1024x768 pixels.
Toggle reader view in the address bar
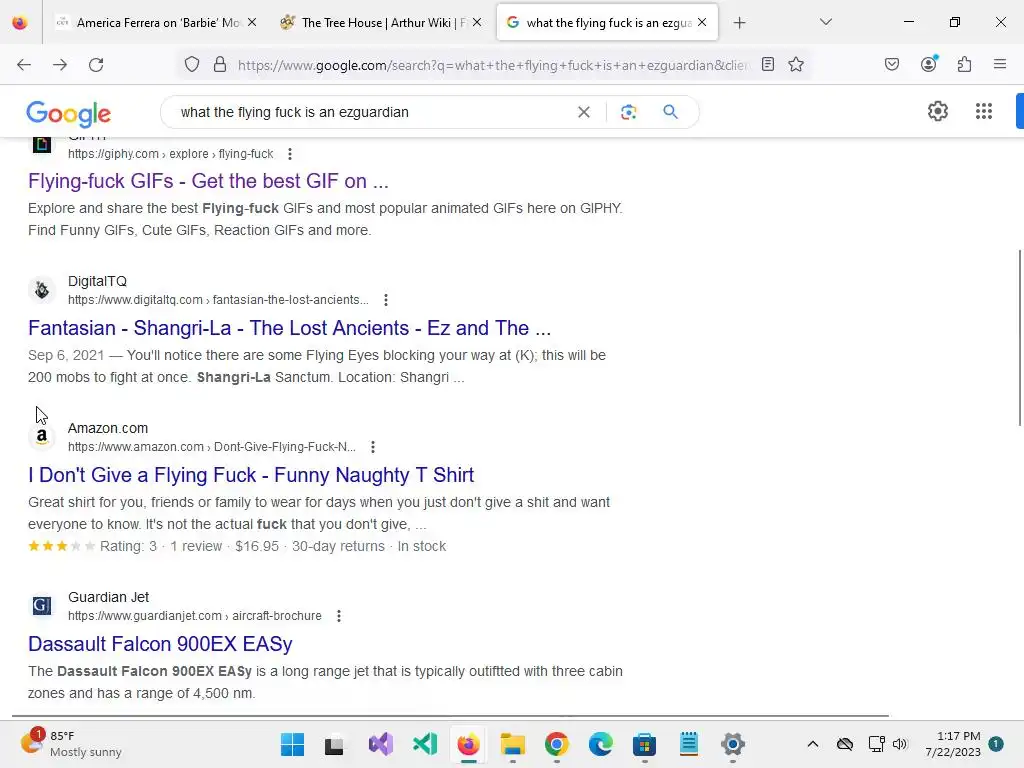[768, 65]
